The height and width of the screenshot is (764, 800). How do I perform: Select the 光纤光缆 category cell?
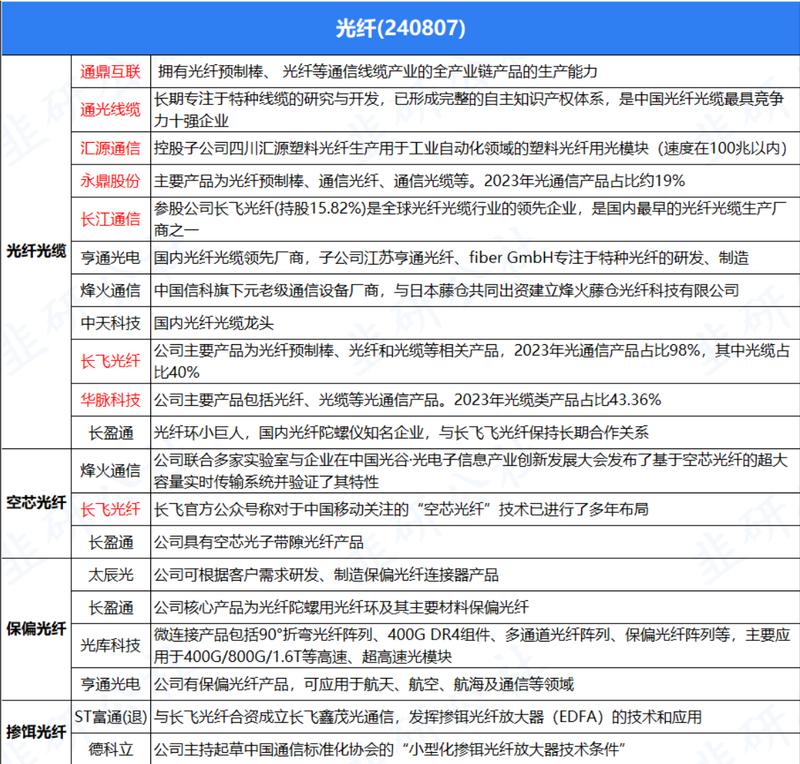36,251
